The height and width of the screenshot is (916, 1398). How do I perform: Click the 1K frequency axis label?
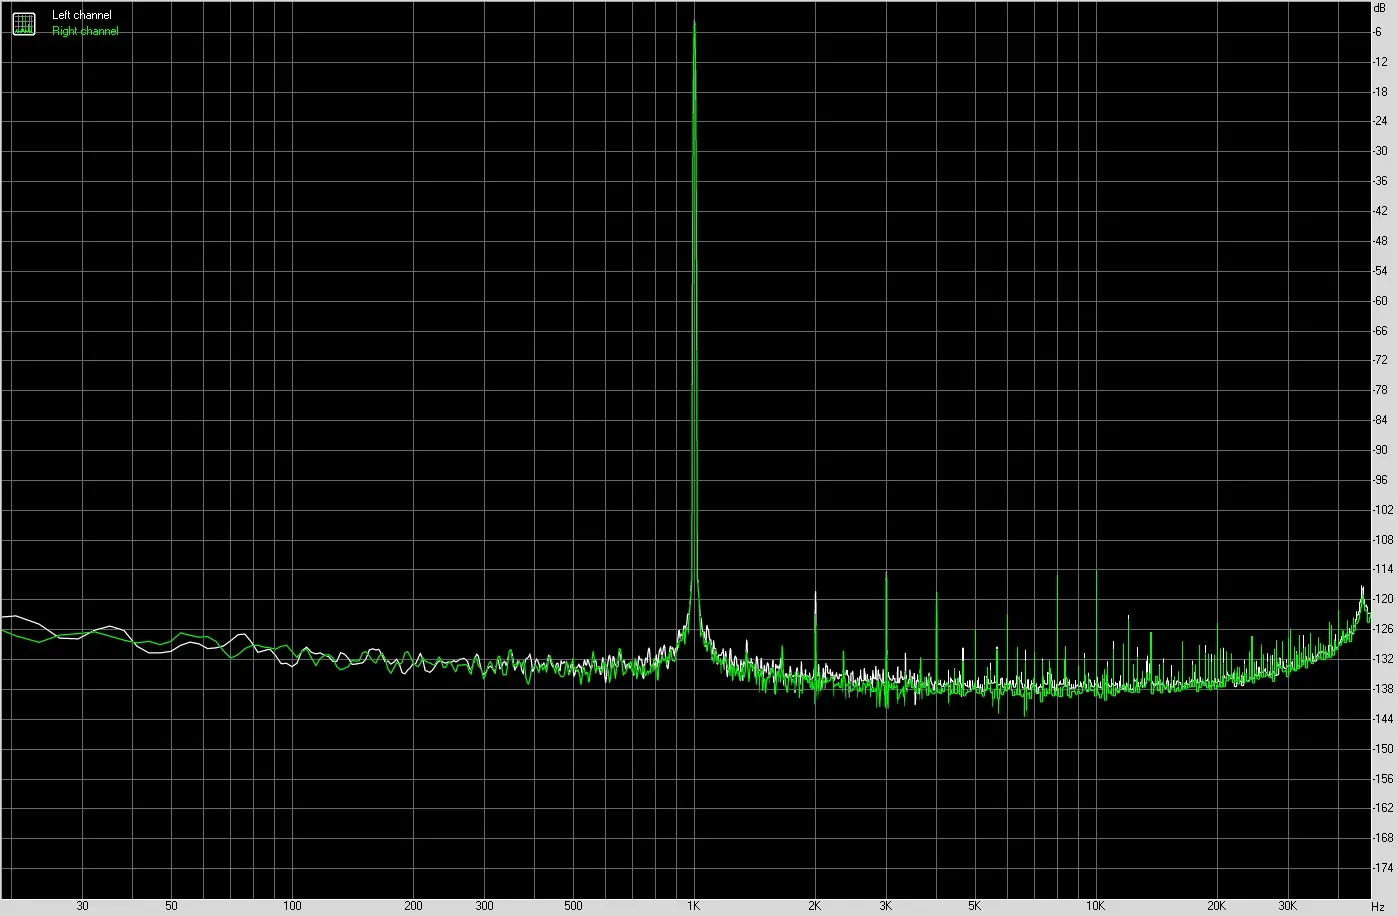point(693,906)
